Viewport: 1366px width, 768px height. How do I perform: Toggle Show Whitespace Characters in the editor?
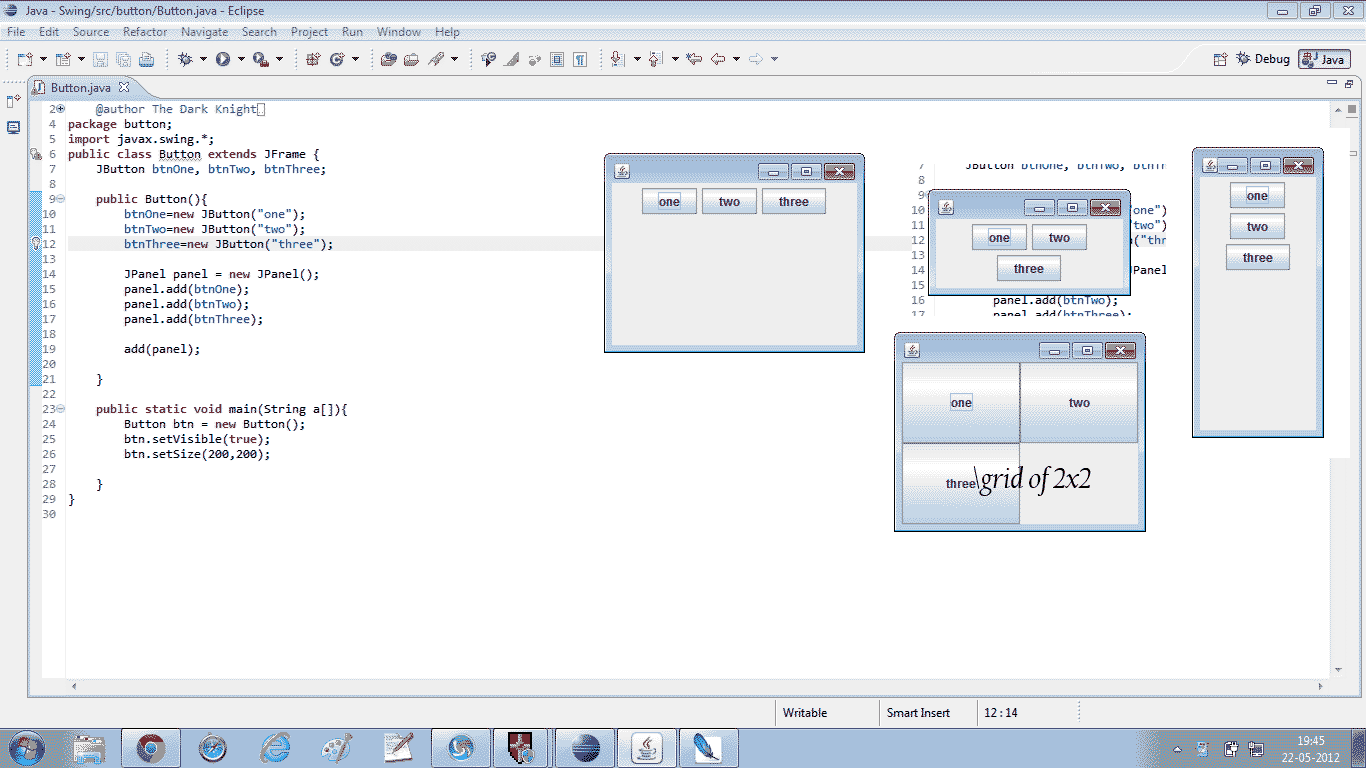[580, 58]
